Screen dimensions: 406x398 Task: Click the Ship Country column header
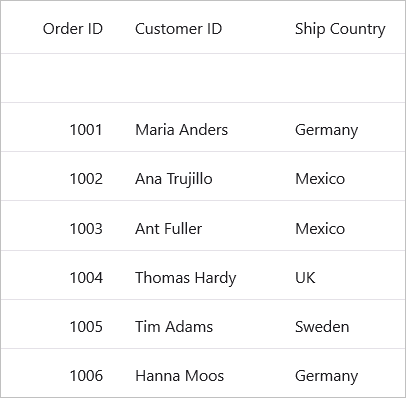coord(340,29)
